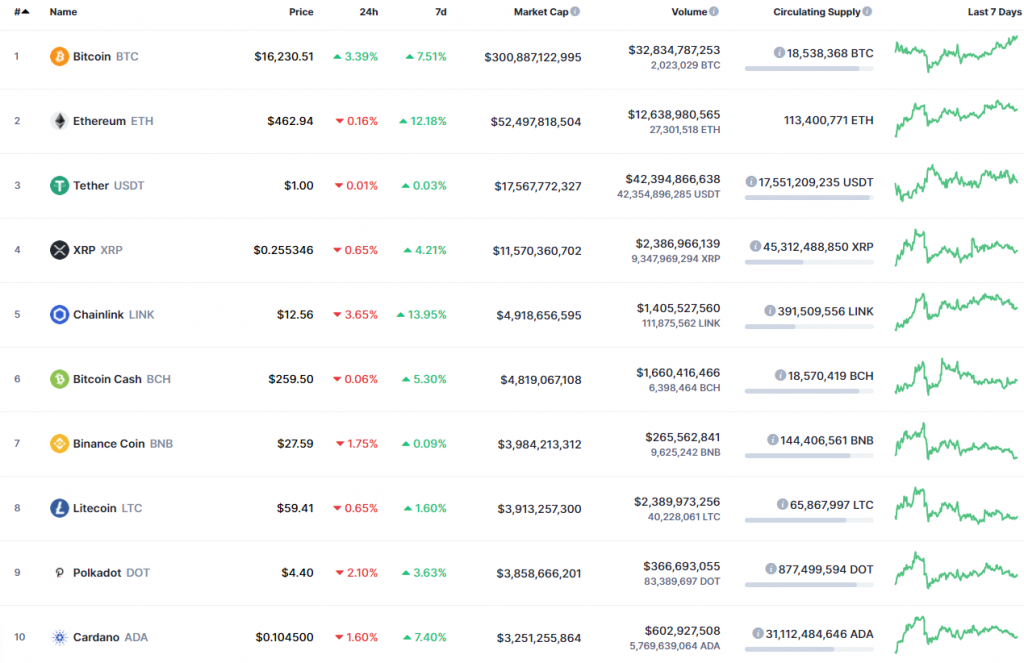Click info icon beside 144,406,561 BNB supply

tap(773, 440)
